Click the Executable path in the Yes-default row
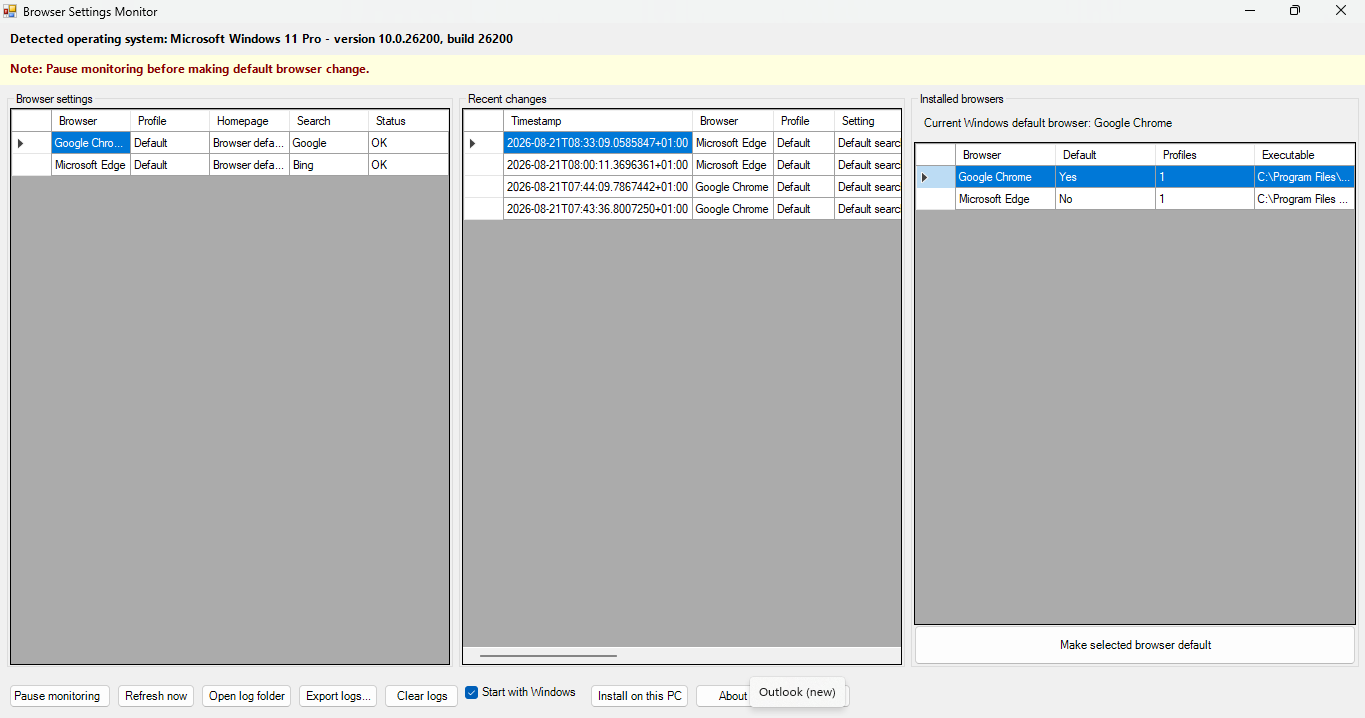1365x718 pixels. 1304,177
